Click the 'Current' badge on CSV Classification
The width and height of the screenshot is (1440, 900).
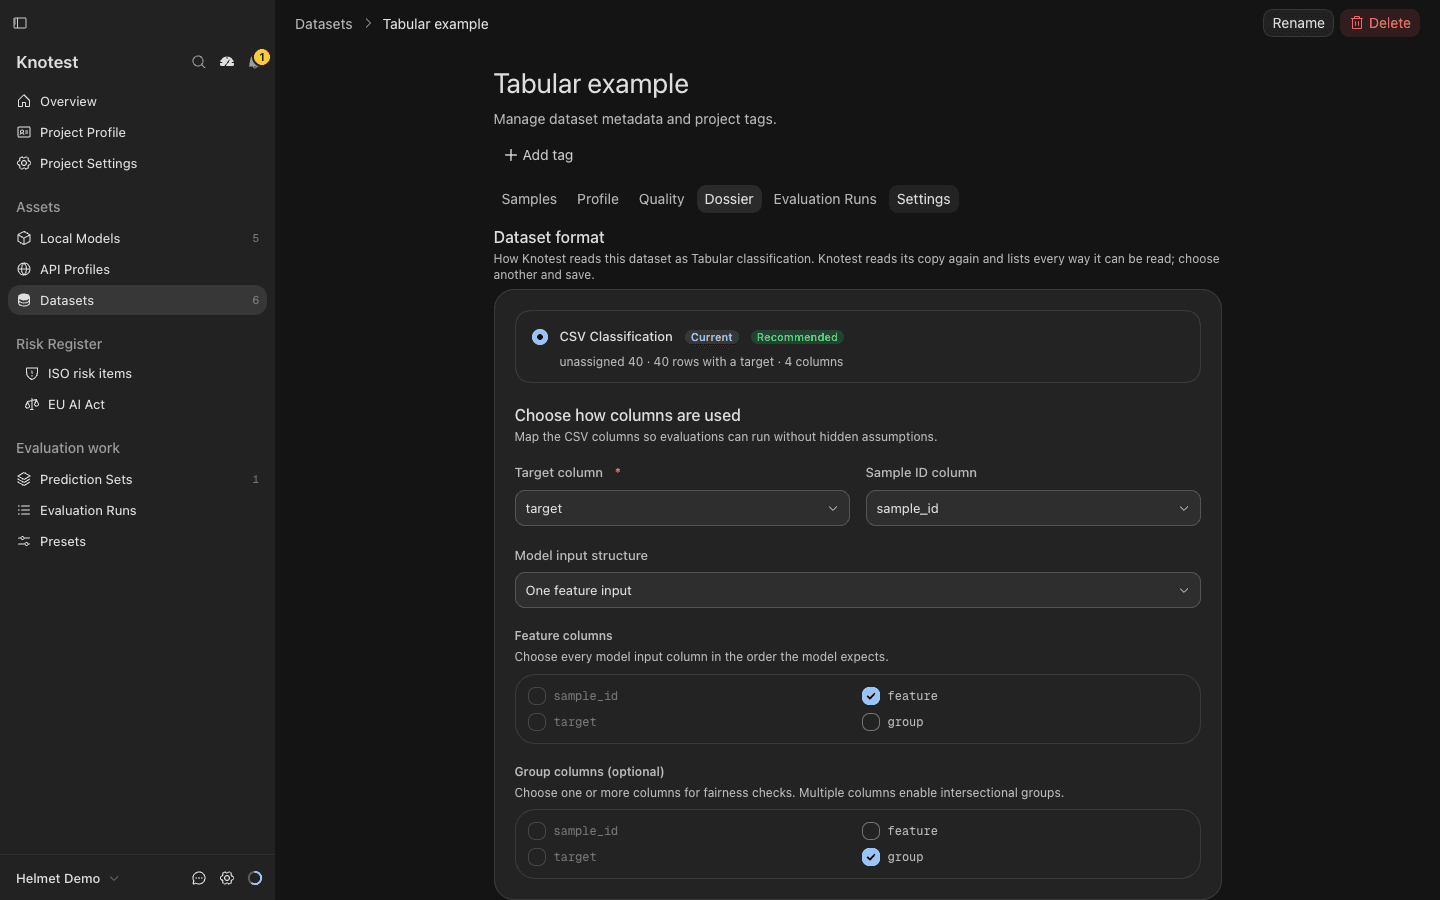pyautogui.click(x=711, y=337)
